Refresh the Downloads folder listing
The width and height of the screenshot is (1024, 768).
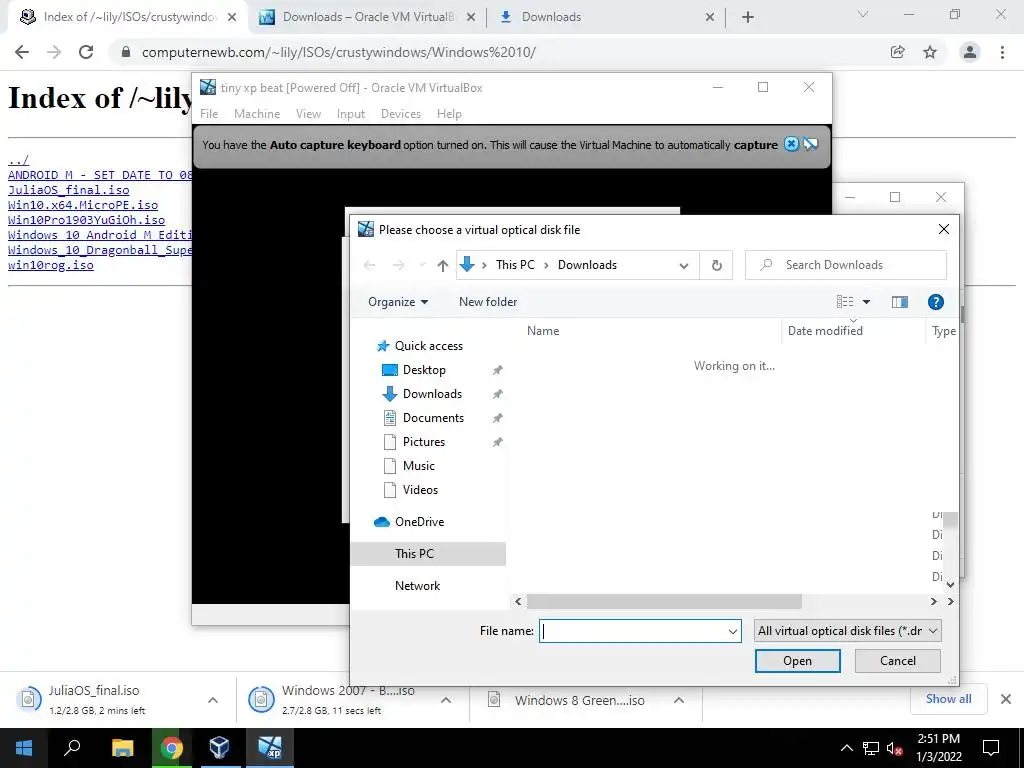(x=716, y=265)
